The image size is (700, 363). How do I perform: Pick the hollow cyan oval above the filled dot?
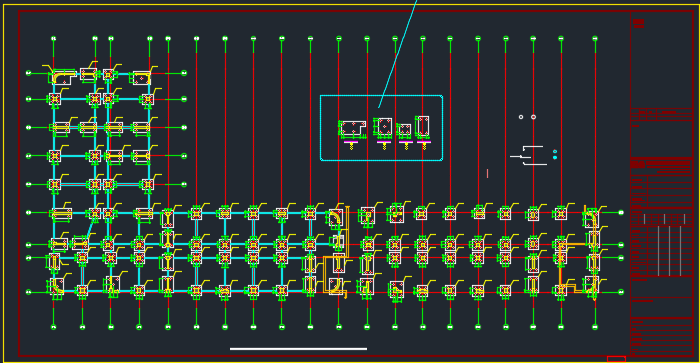point(555,151)
